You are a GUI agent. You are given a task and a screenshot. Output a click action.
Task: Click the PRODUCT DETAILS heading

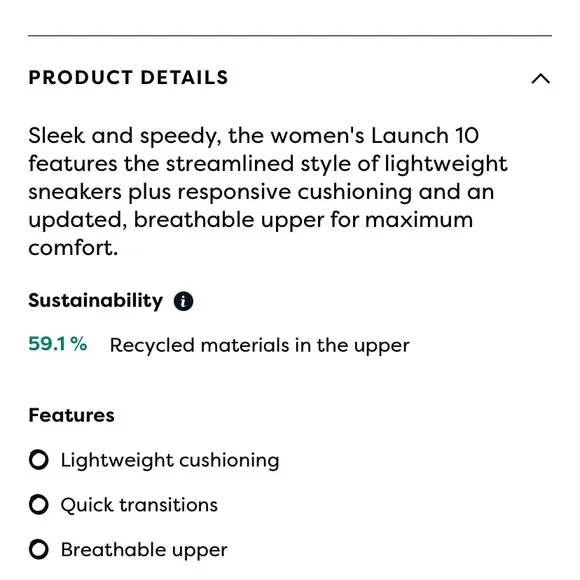pos(128,78)
